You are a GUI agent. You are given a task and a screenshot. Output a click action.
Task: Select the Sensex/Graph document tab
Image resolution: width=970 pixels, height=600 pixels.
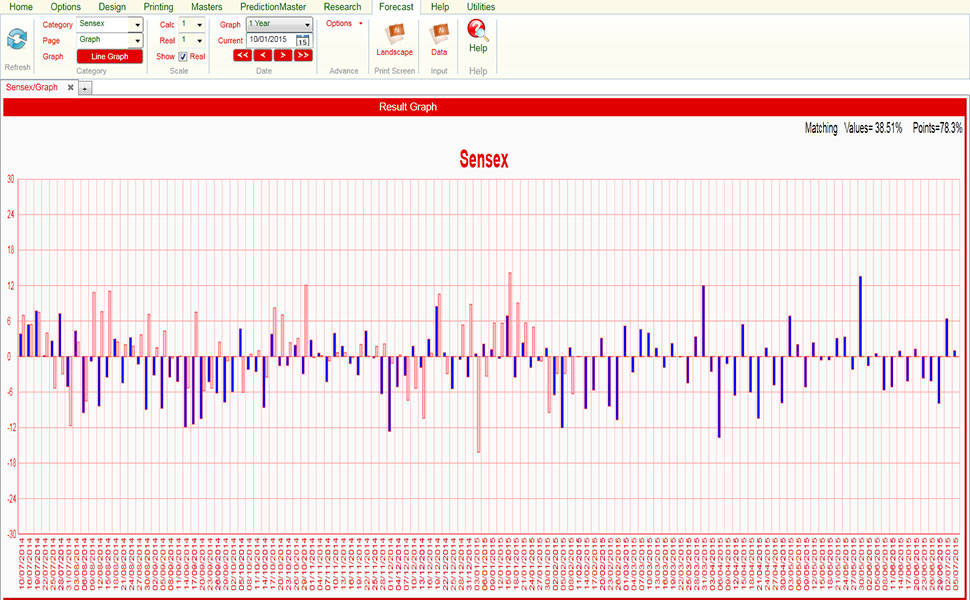32,87
